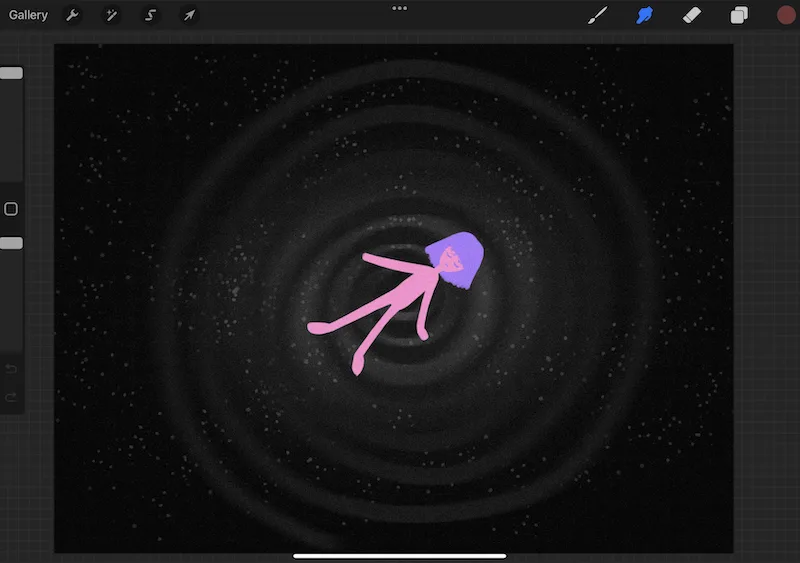Open the Gallery

pyautogui.click(x=28, y=15)
